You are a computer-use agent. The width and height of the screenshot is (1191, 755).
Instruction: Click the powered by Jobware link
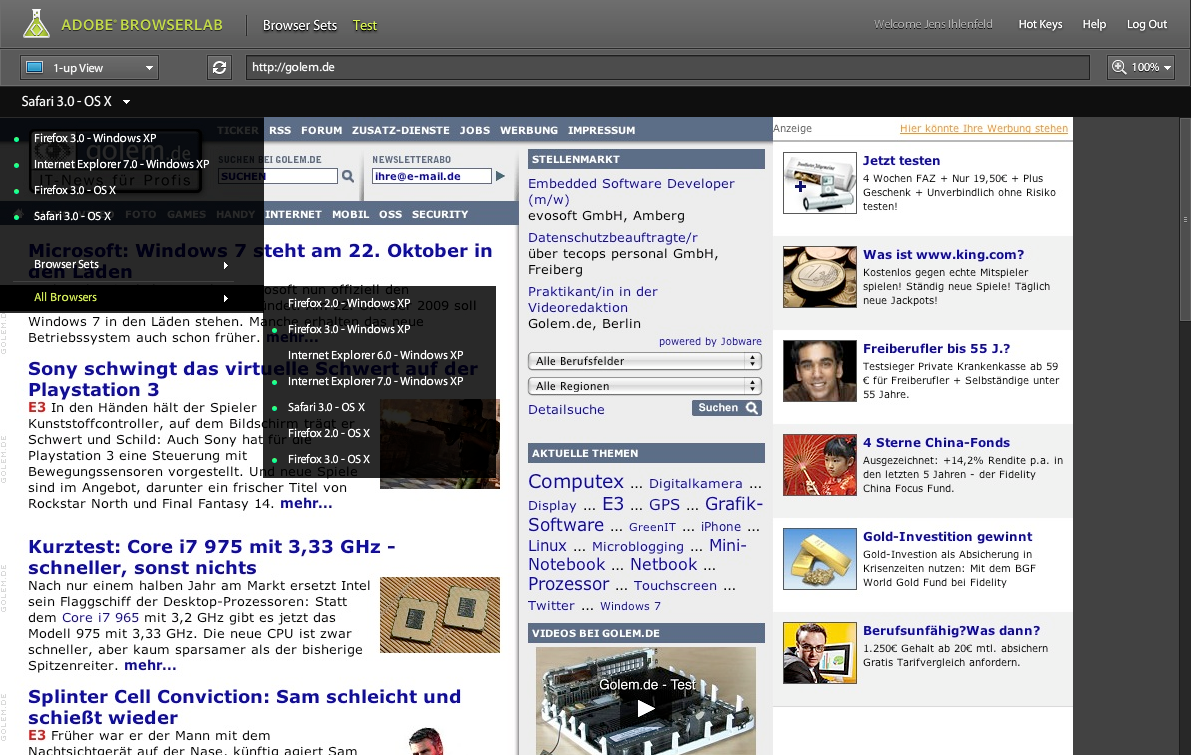point(710,342)
